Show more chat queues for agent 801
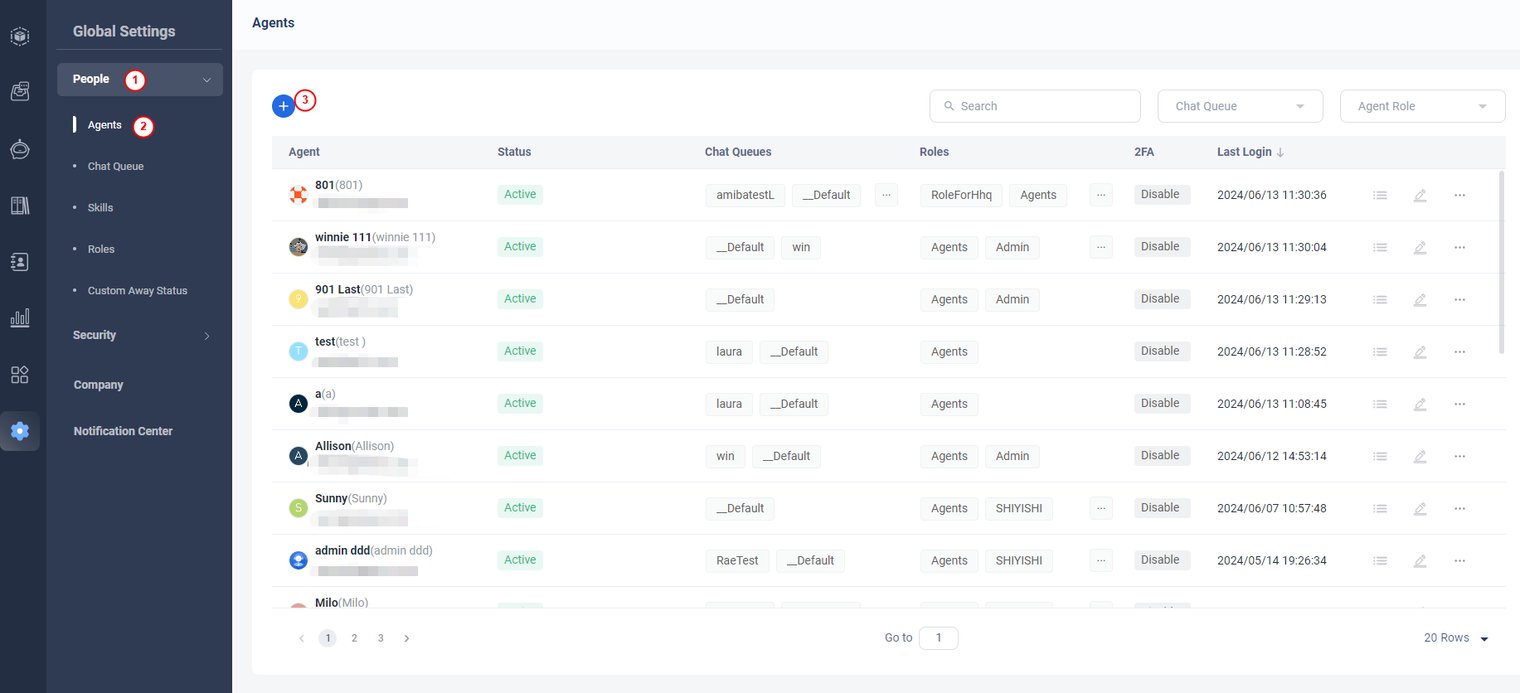Viewport: 1520px width, 693px height. (x=886, y=195)
